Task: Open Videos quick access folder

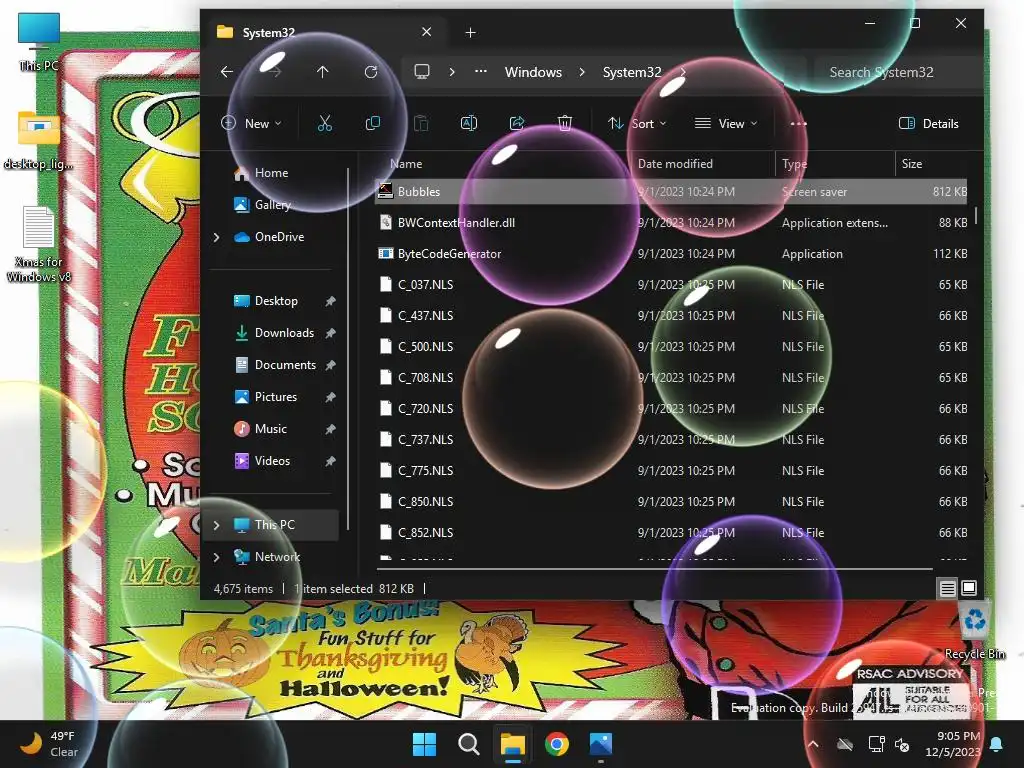Action: pyautogui.click(x=272, y=460)
